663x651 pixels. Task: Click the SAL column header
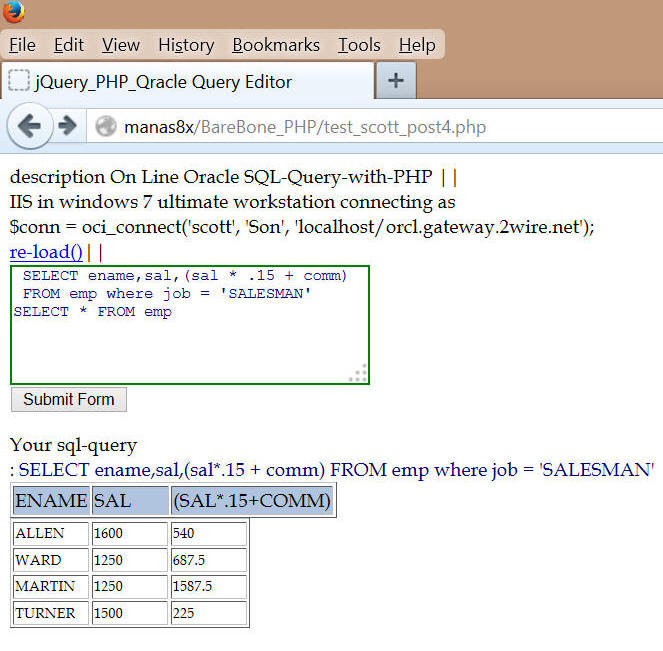pyautogui.click(x=130, y=501)
